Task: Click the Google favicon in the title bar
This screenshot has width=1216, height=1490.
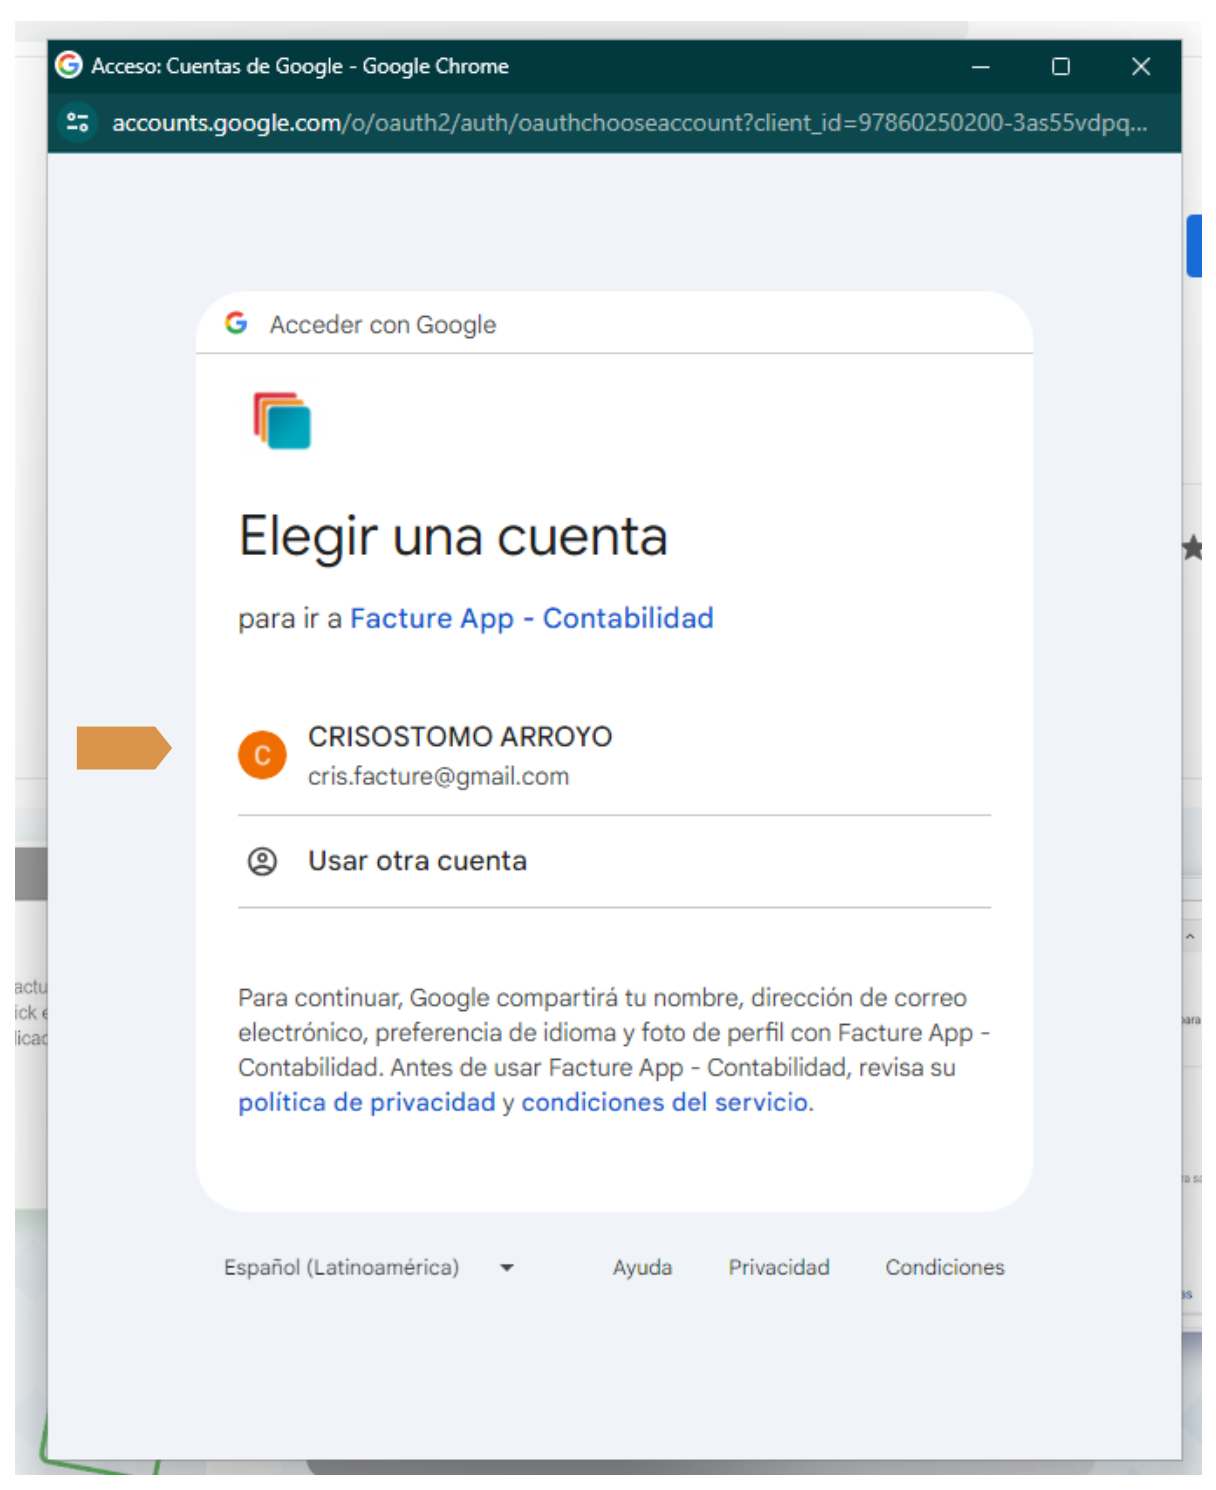Action: (69, 66)
